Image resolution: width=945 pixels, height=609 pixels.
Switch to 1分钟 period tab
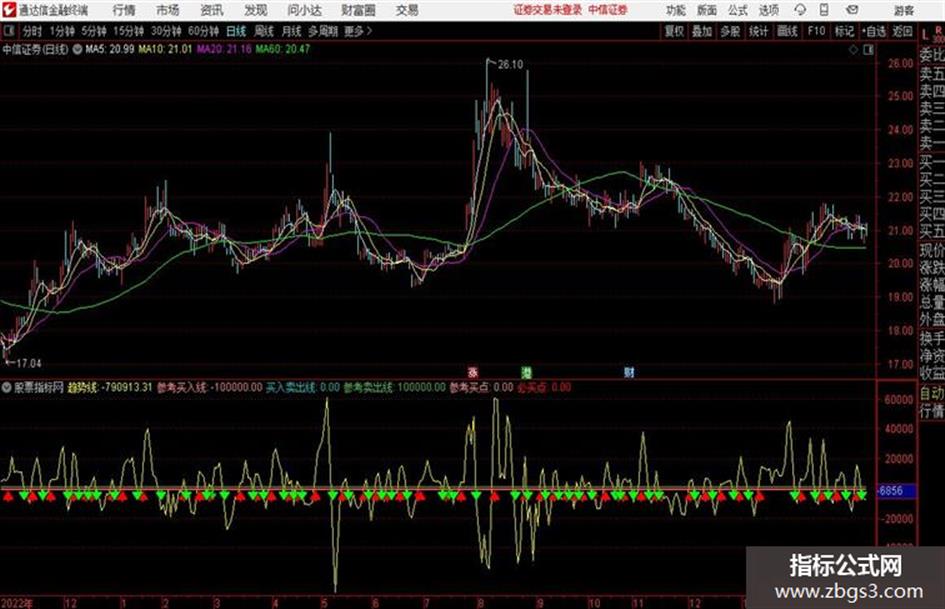pos(62,31)
